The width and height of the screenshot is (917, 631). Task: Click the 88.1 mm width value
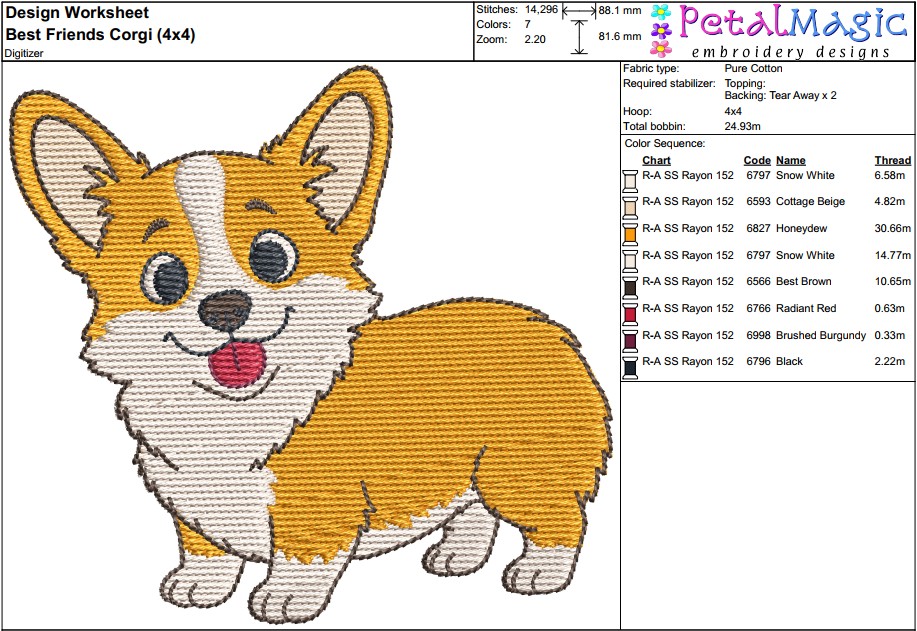[620, 10]
